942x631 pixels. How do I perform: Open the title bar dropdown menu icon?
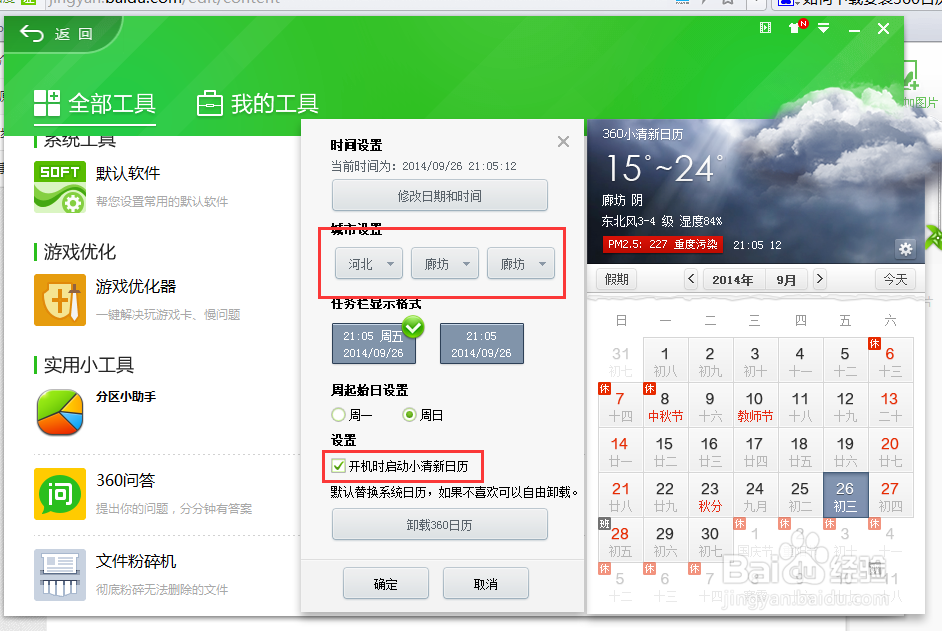(x=824, y=28)
